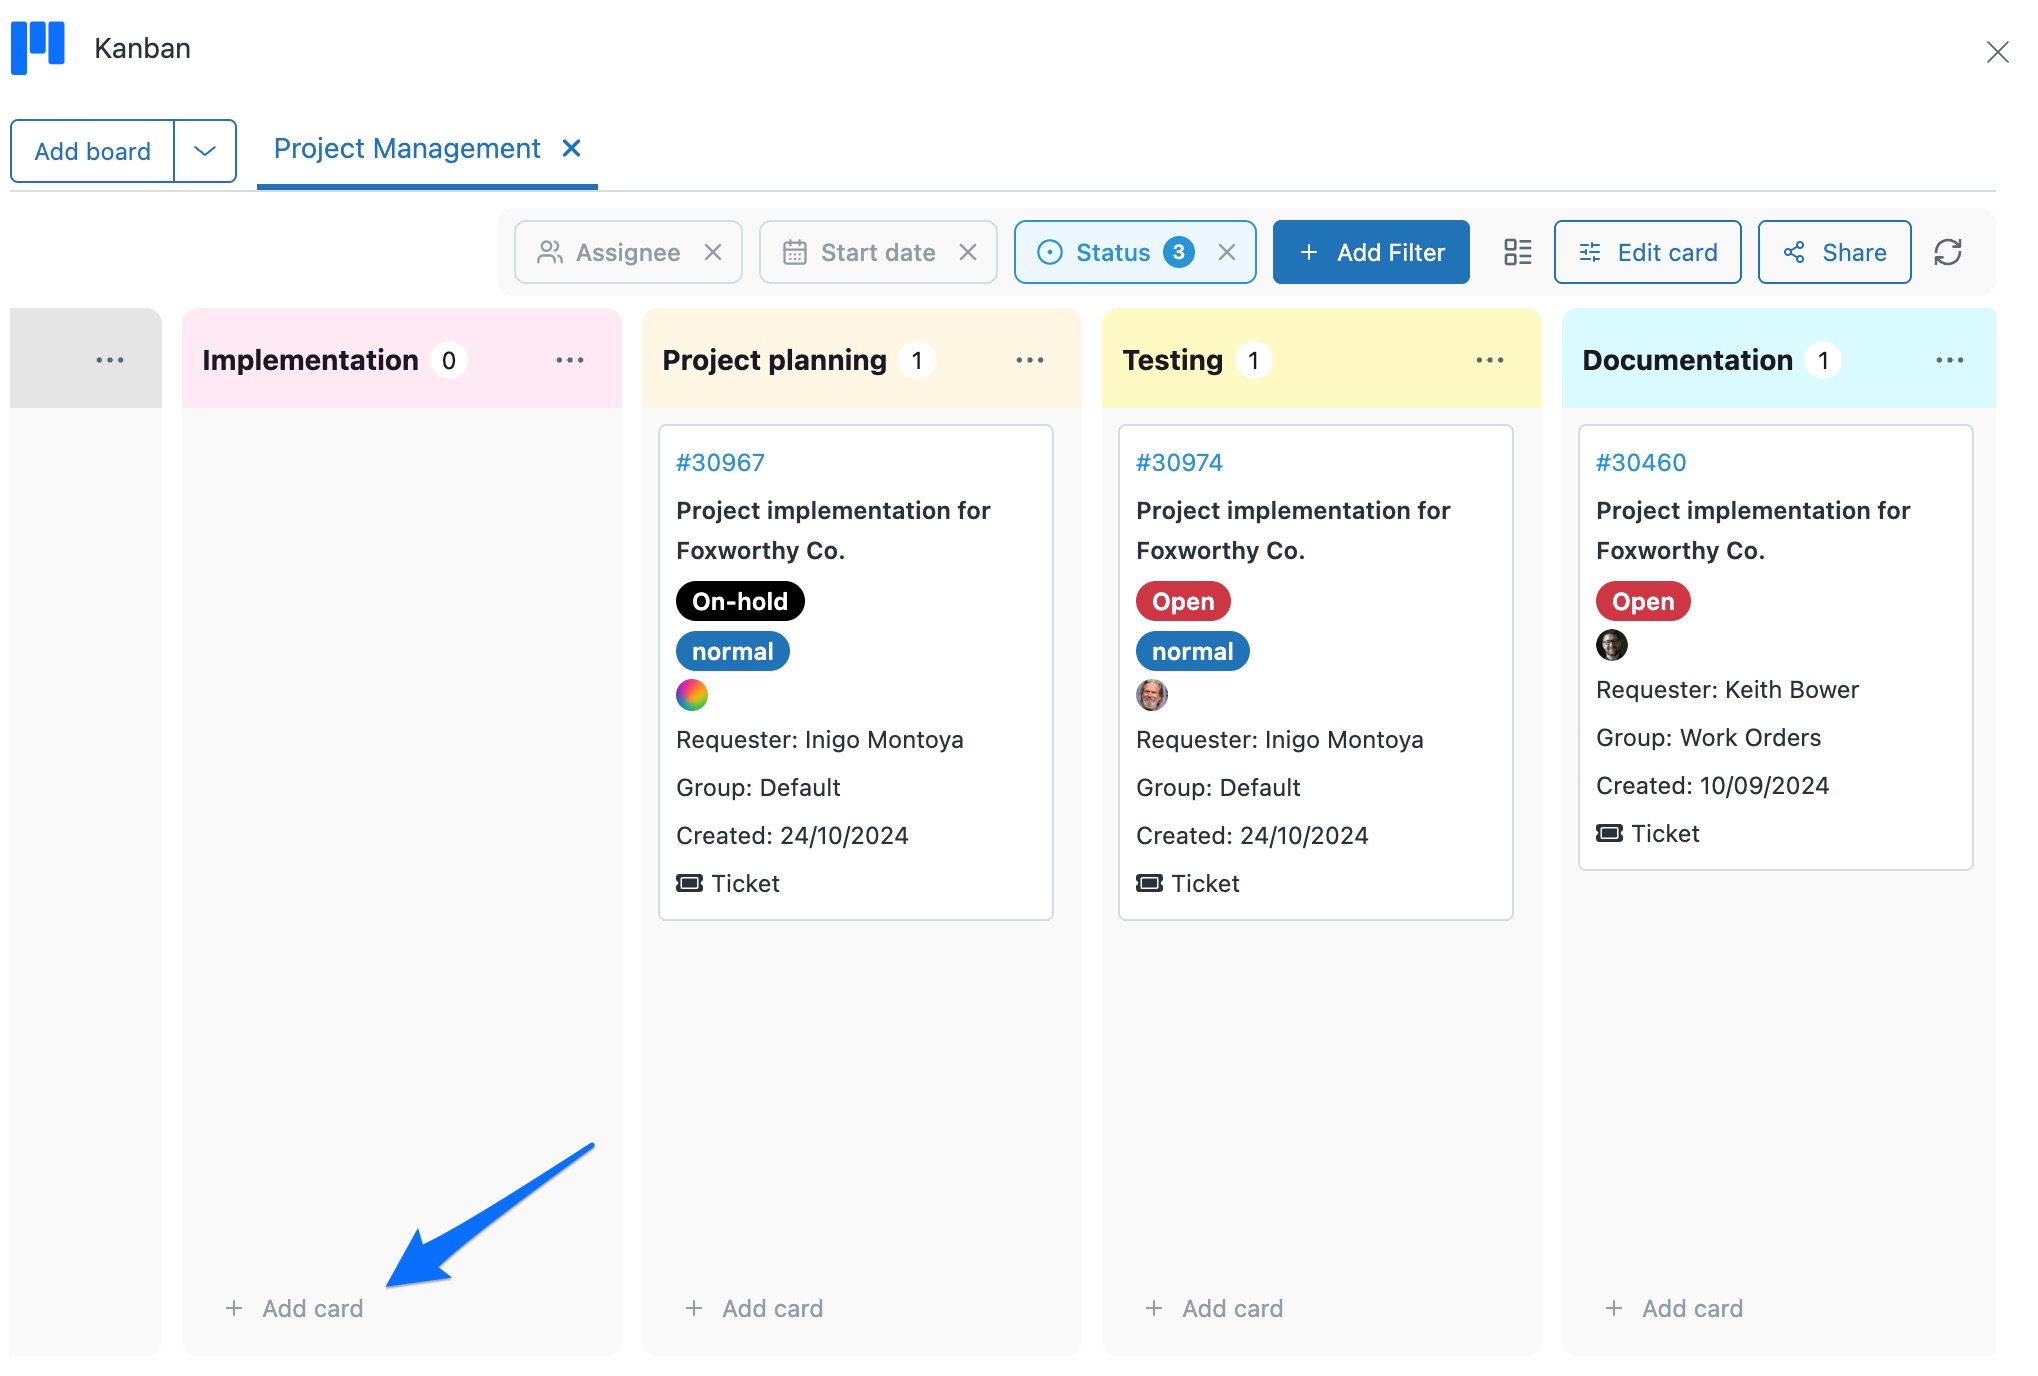
Task: Open the Documentation column options menu
Action: coord(1950,360)
